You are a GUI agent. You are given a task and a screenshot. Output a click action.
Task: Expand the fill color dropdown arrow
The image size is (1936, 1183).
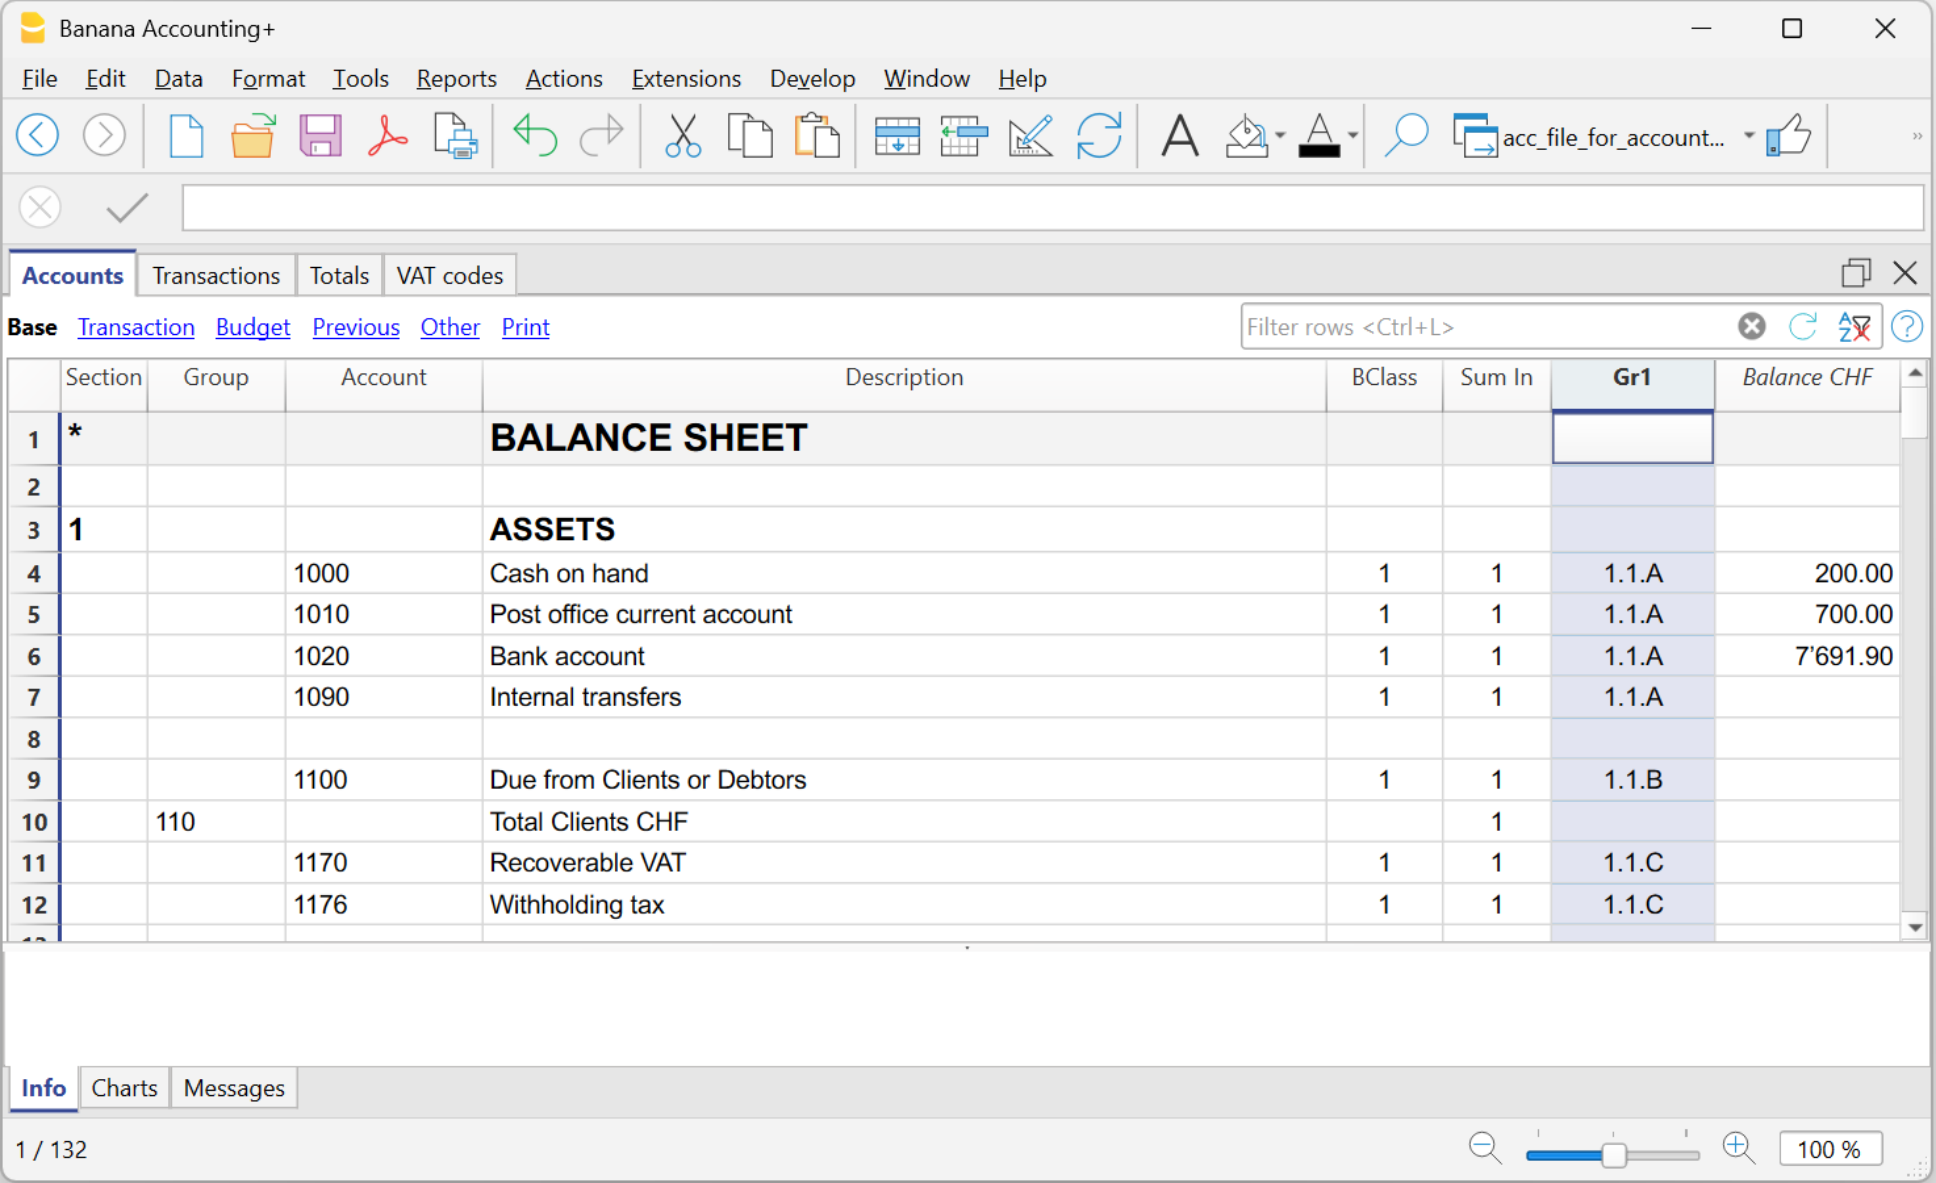(x=1280, y=135)
